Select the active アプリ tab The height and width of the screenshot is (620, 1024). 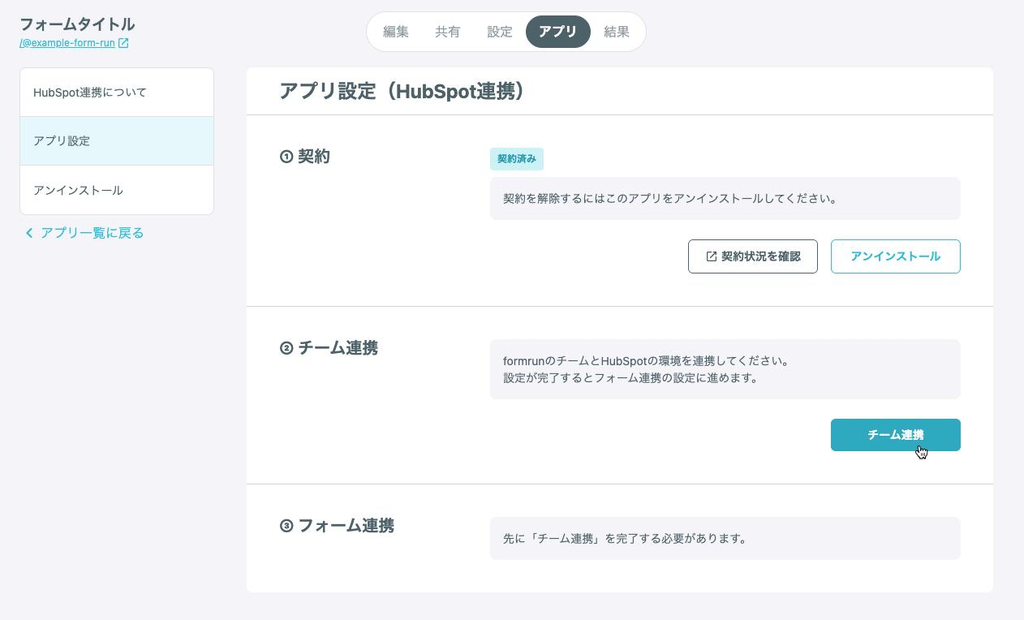[558, 31]
